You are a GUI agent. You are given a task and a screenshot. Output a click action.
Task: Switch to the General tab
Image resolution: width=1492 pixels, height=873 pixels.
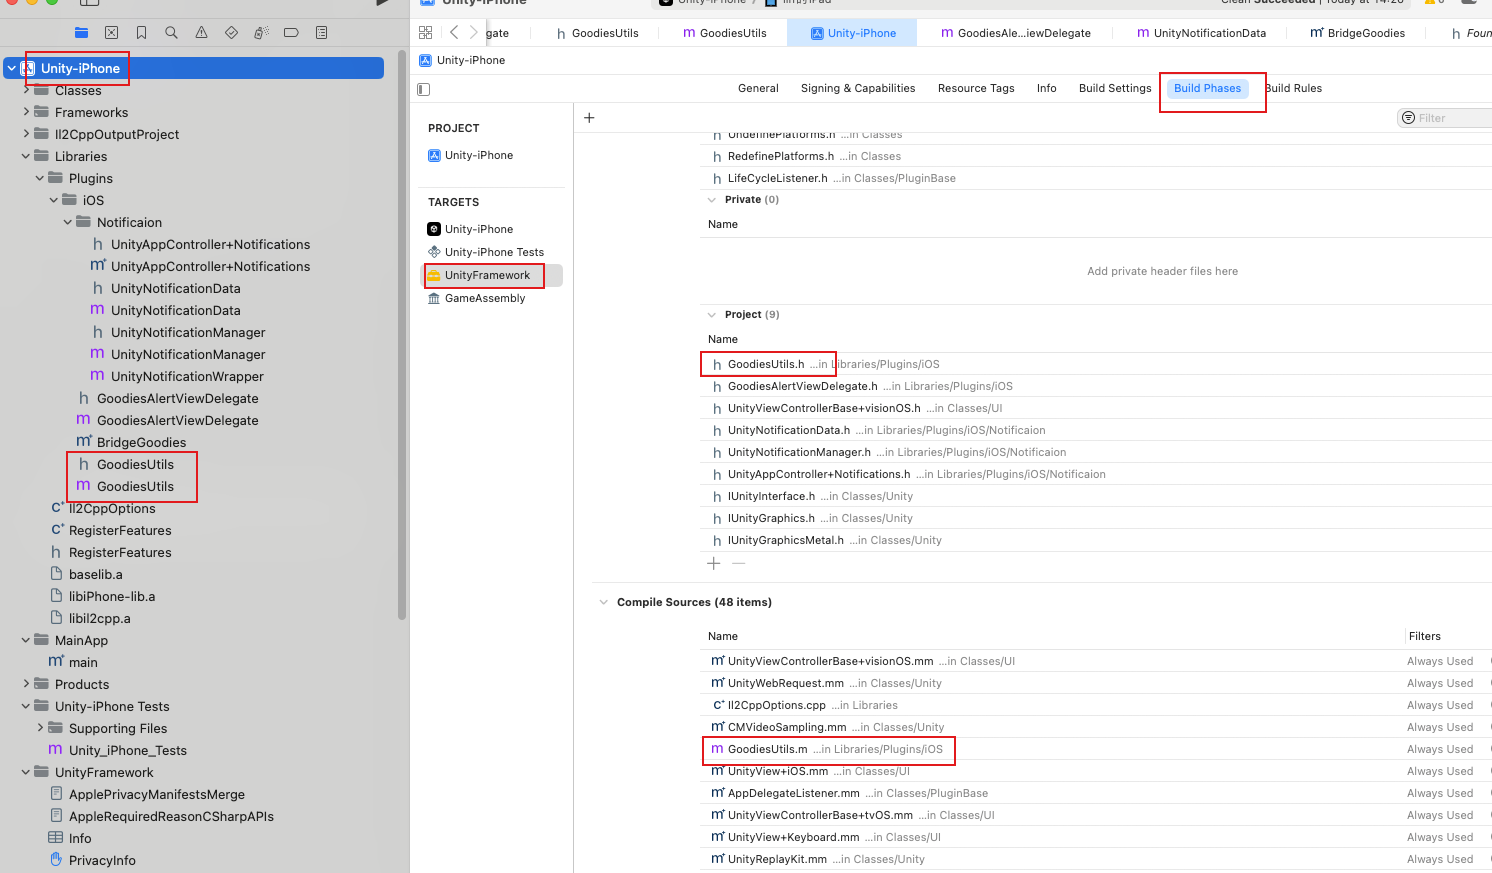point(758,88)
